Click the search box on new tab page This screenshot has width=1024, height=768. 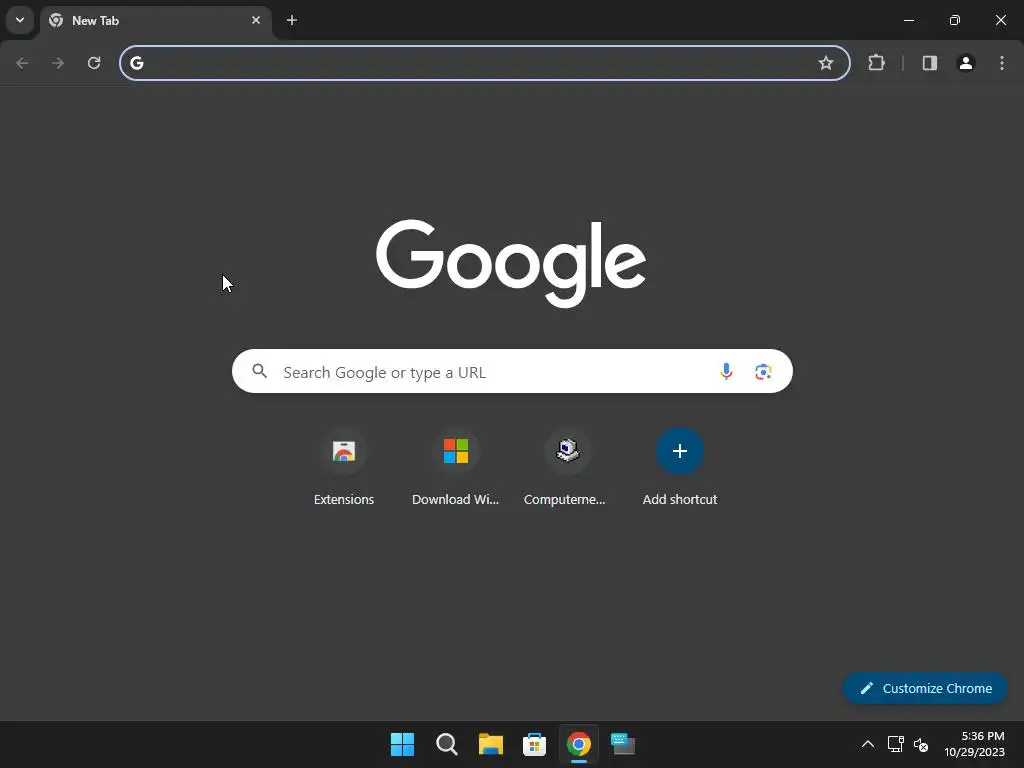512,372
